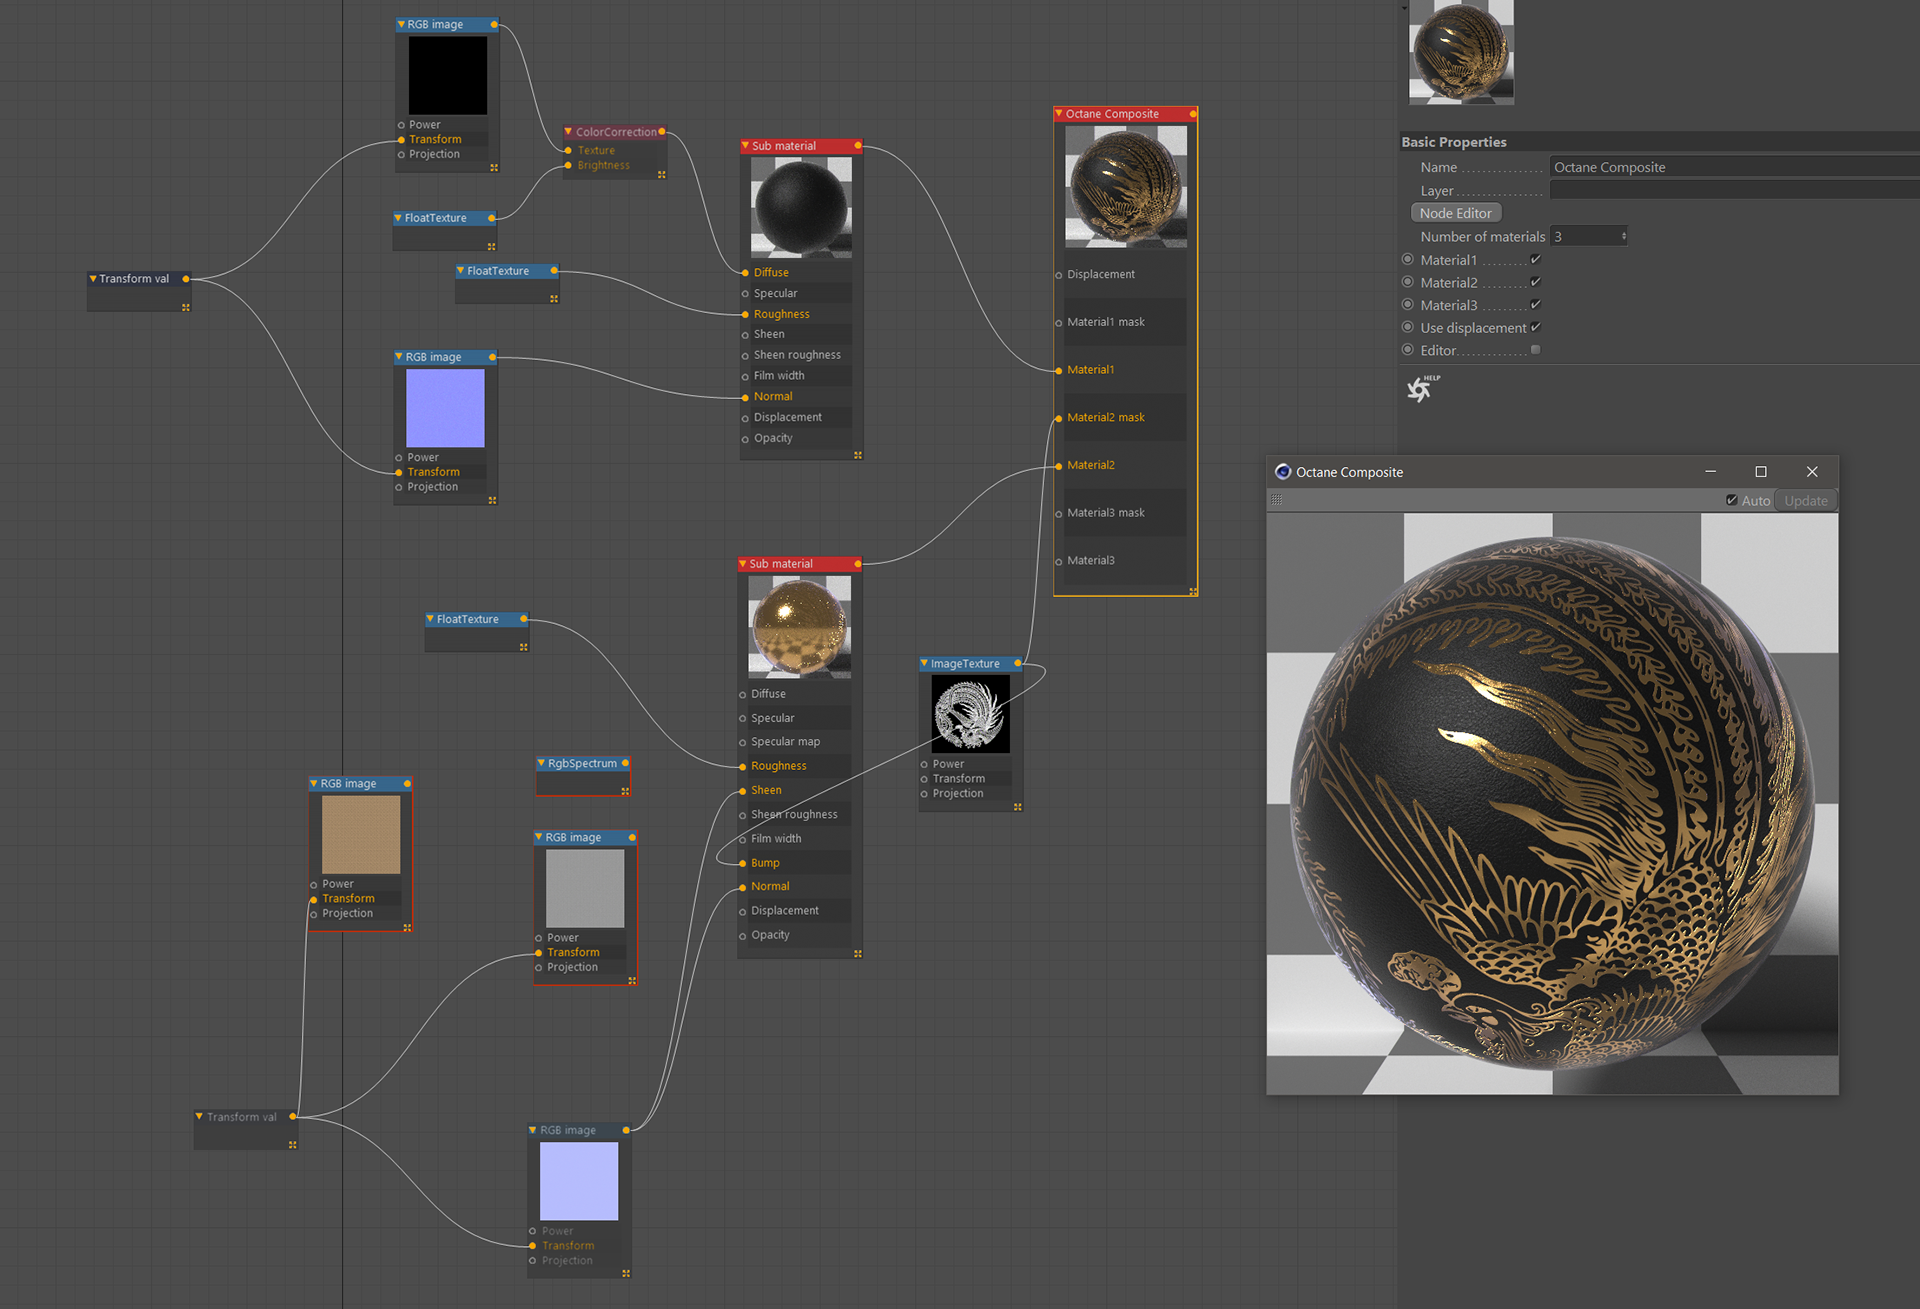This screenshot has width=1920, height=1309.
Task: Click the Update button in preview window
Action: click(x=1805, y=501)
